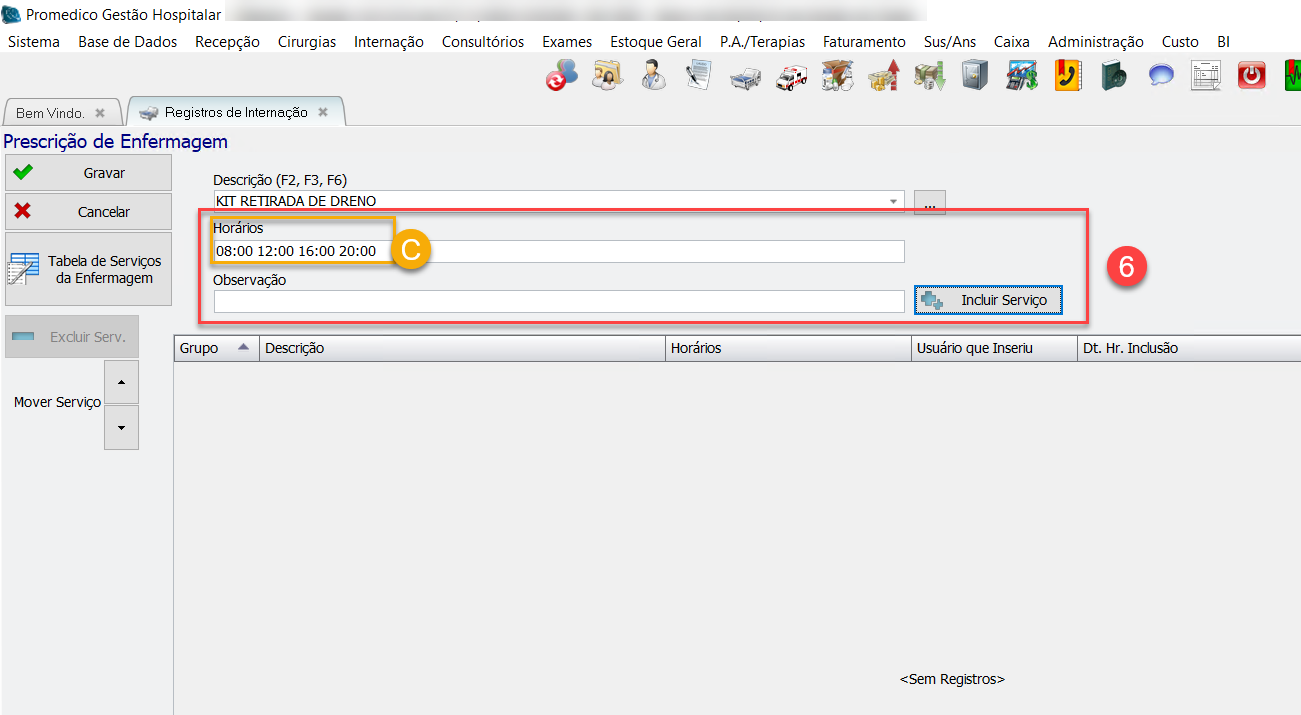This screenshot has width=1301, height=715.
Task: Move service down with arrow button
Action: 121,428
